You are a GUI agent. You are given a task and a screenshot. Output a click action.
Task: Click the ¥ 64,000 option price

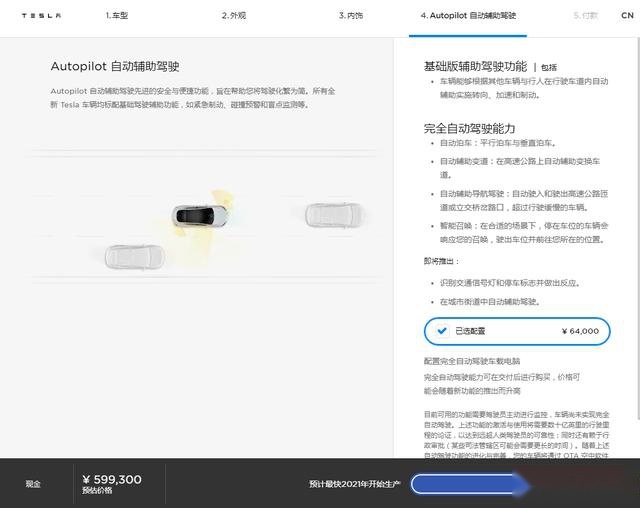(x=580, y=331)
